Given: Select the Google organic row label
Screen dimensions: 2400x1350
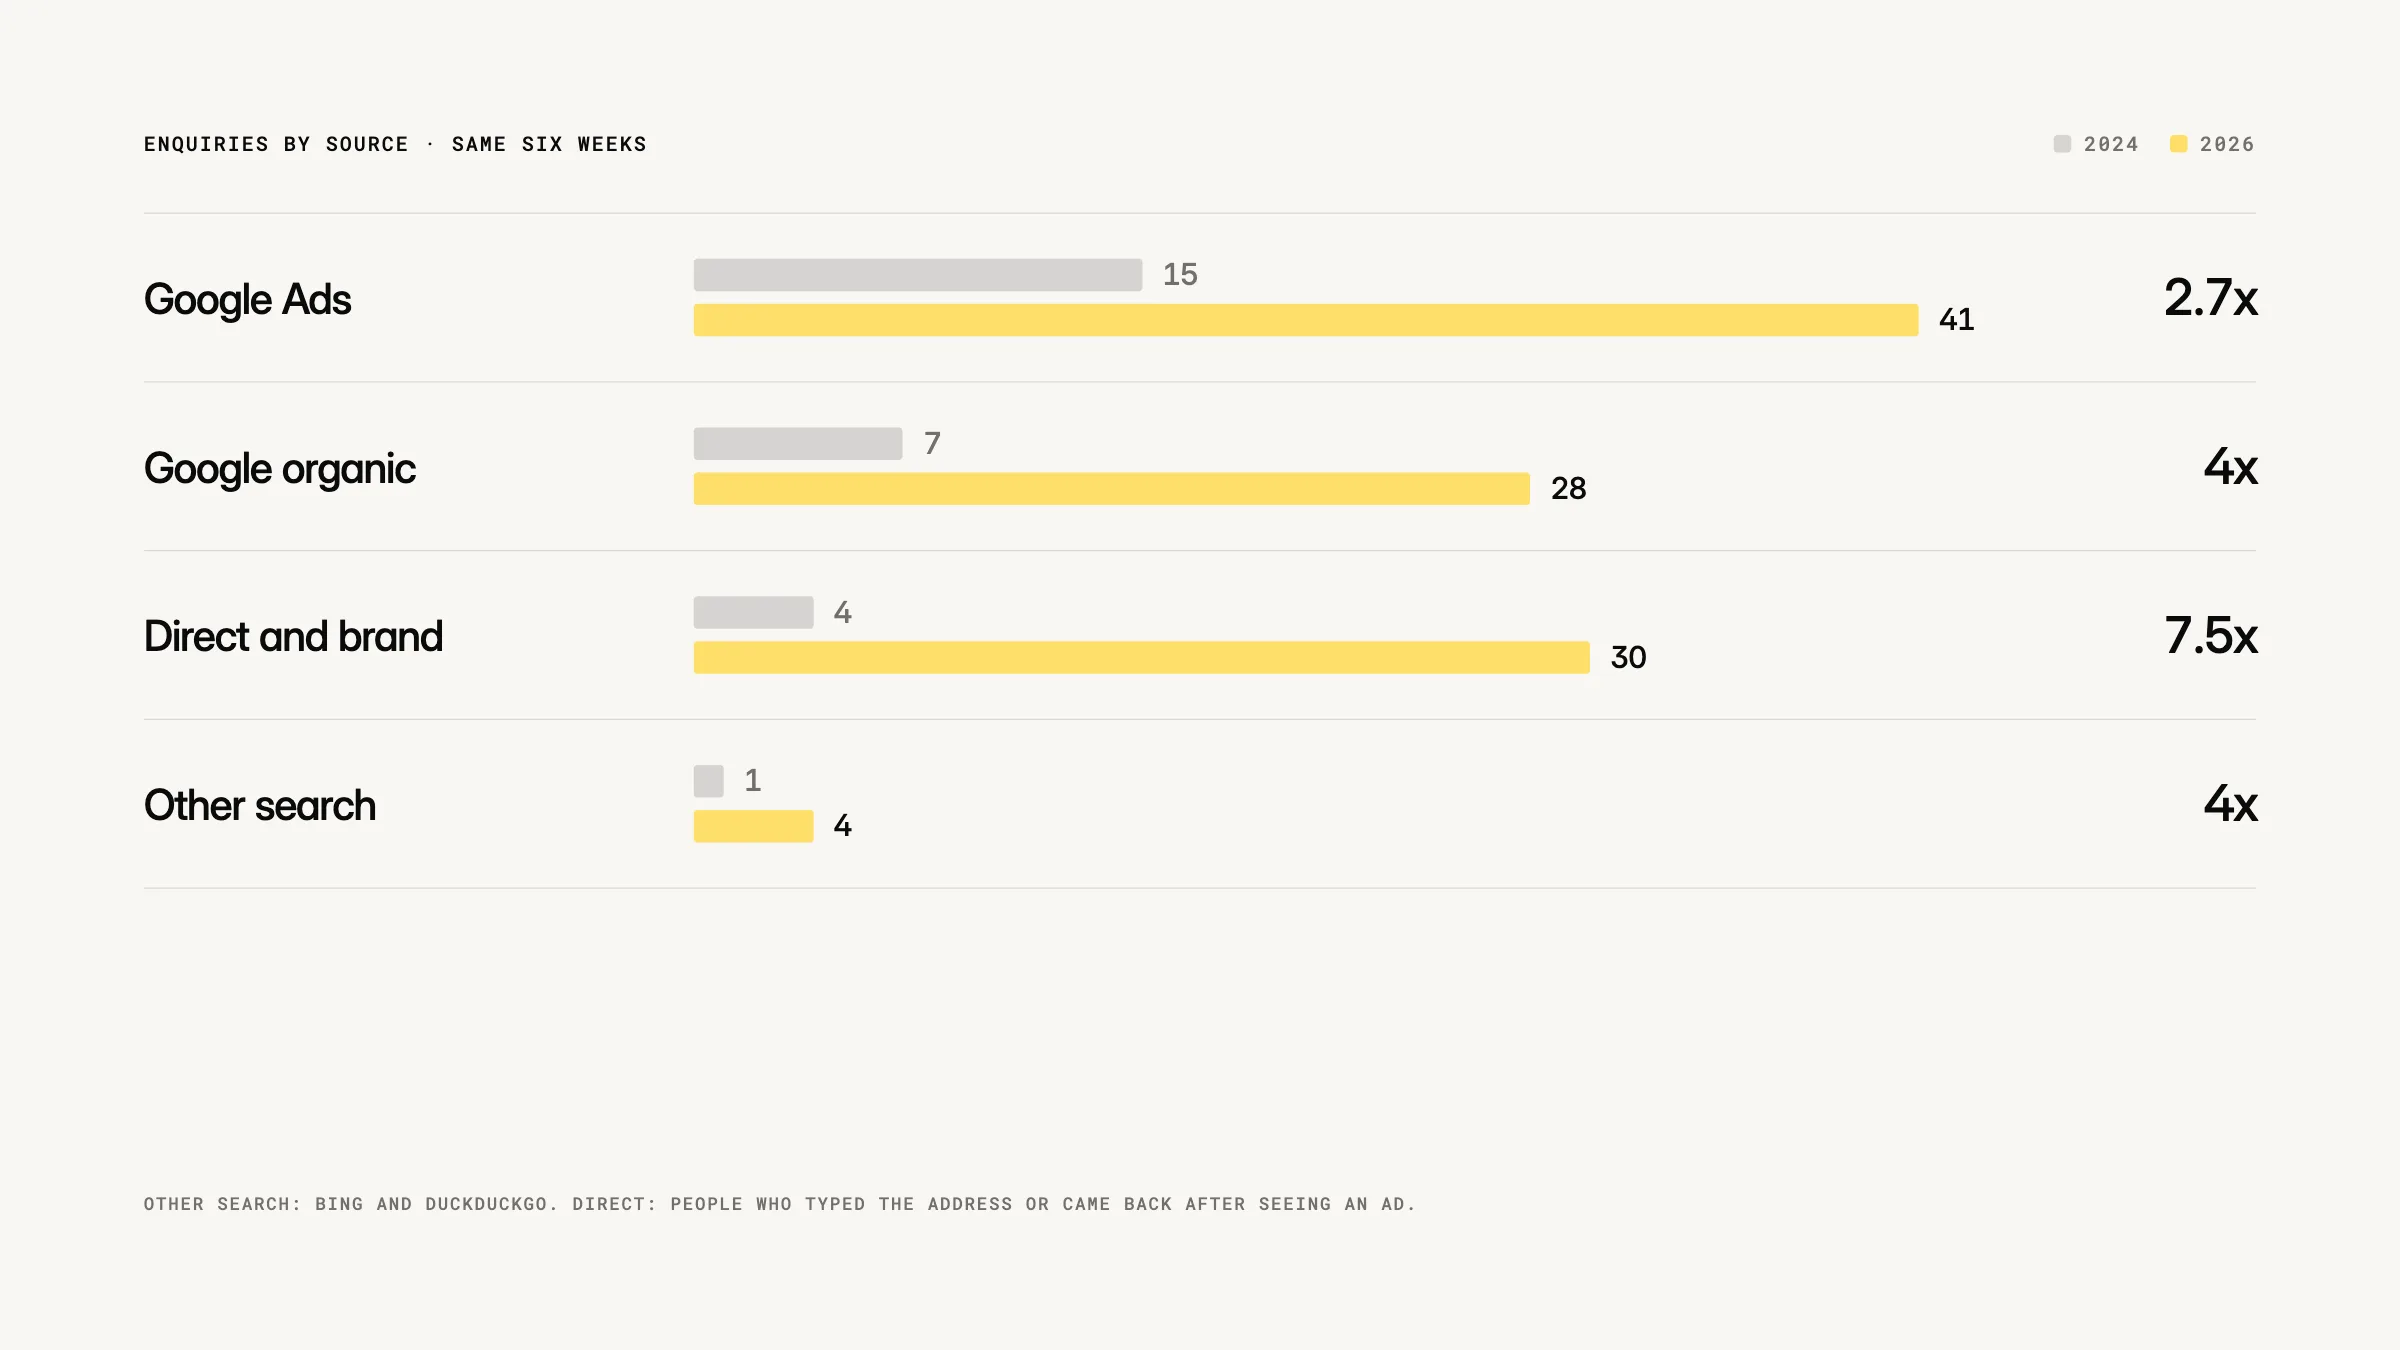Looking at the screenshot, I should pyautogui.click(x=279, y=469).
